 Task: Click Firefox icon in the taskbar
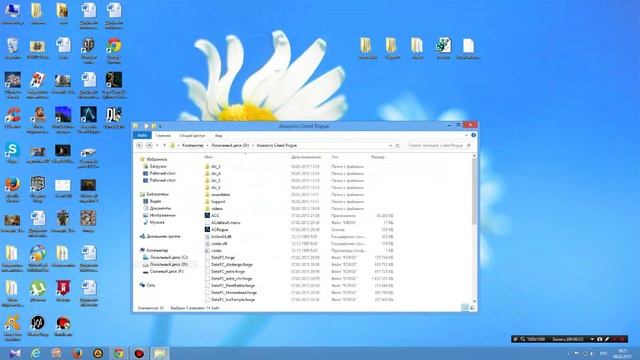coord(77,353)
